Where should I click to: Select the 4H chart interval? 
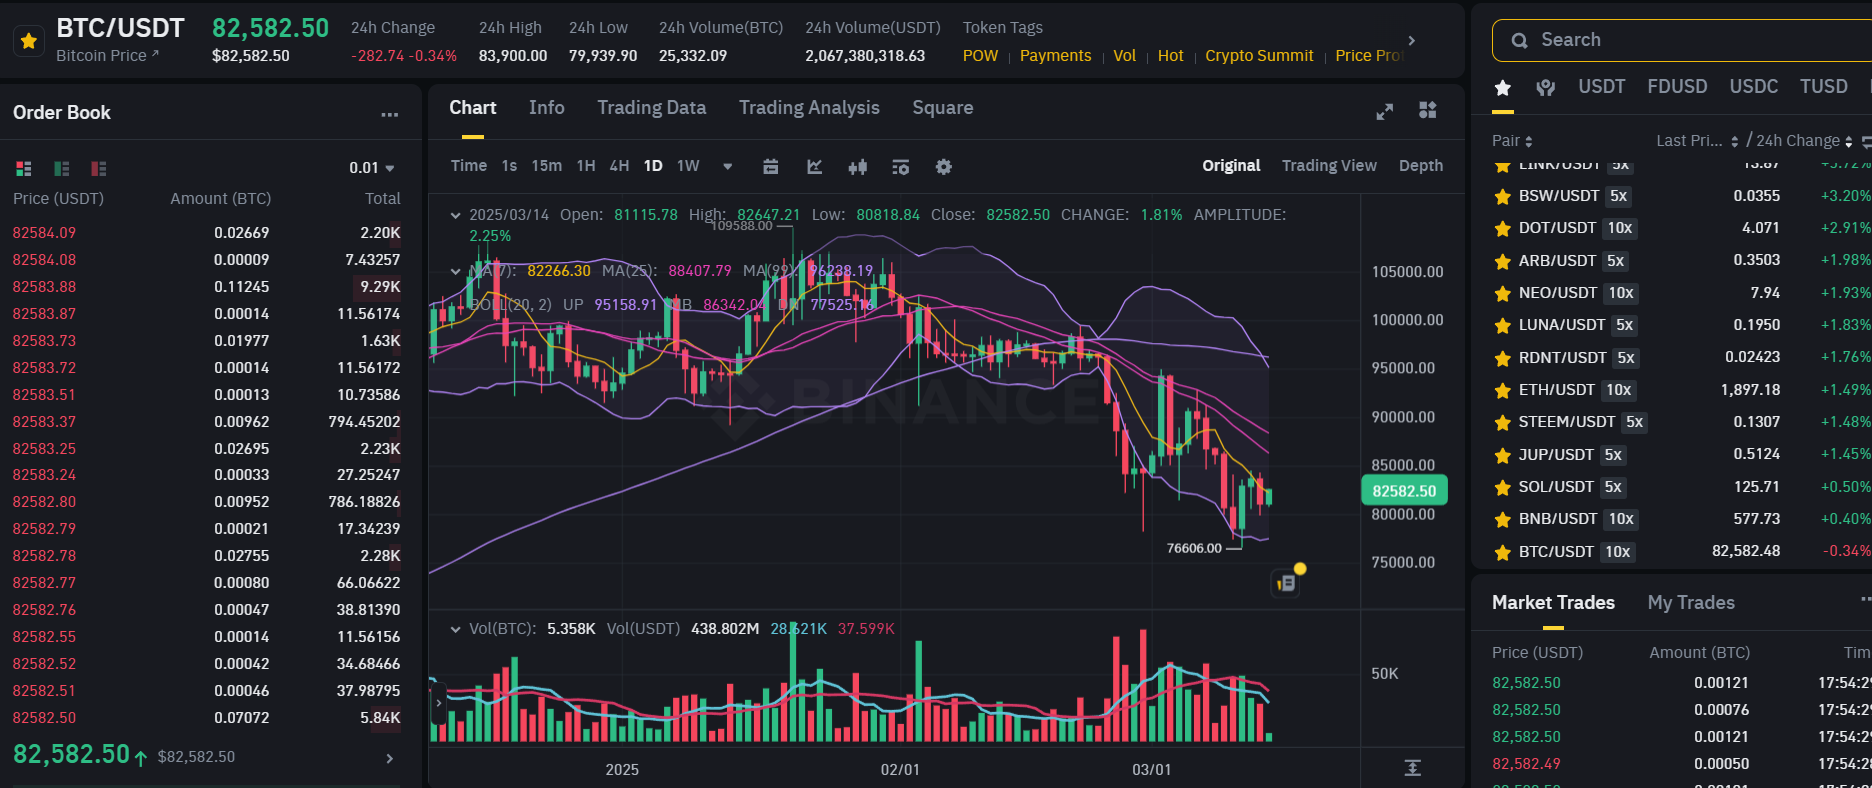[x=619, y=166]
